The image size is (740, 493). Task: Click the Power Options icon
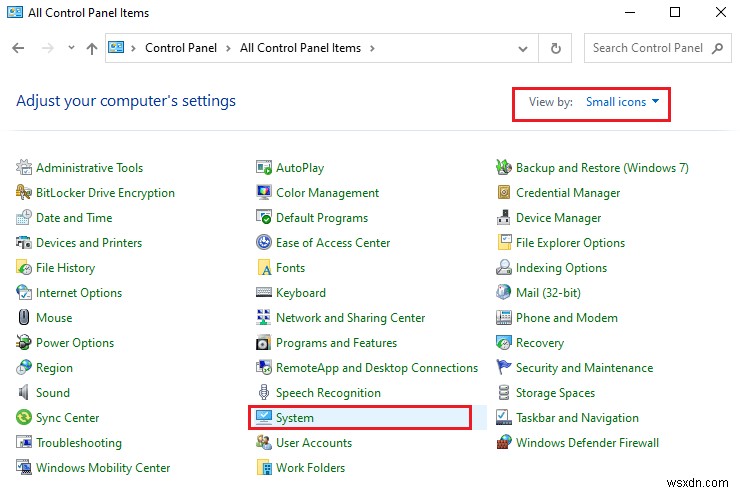pos(24,343)
